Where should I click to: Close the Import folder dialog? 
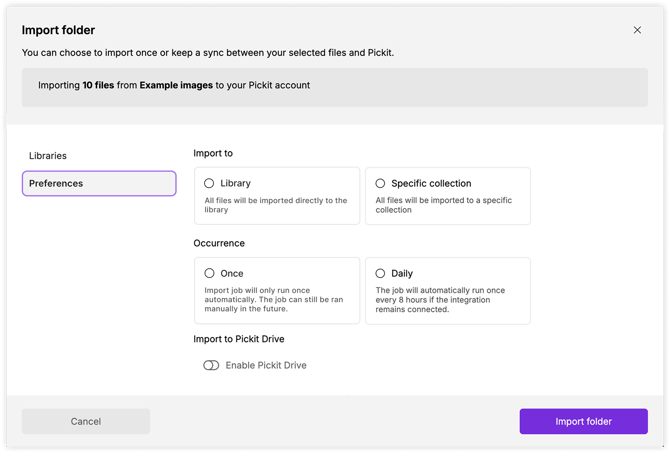coord(637,30)
